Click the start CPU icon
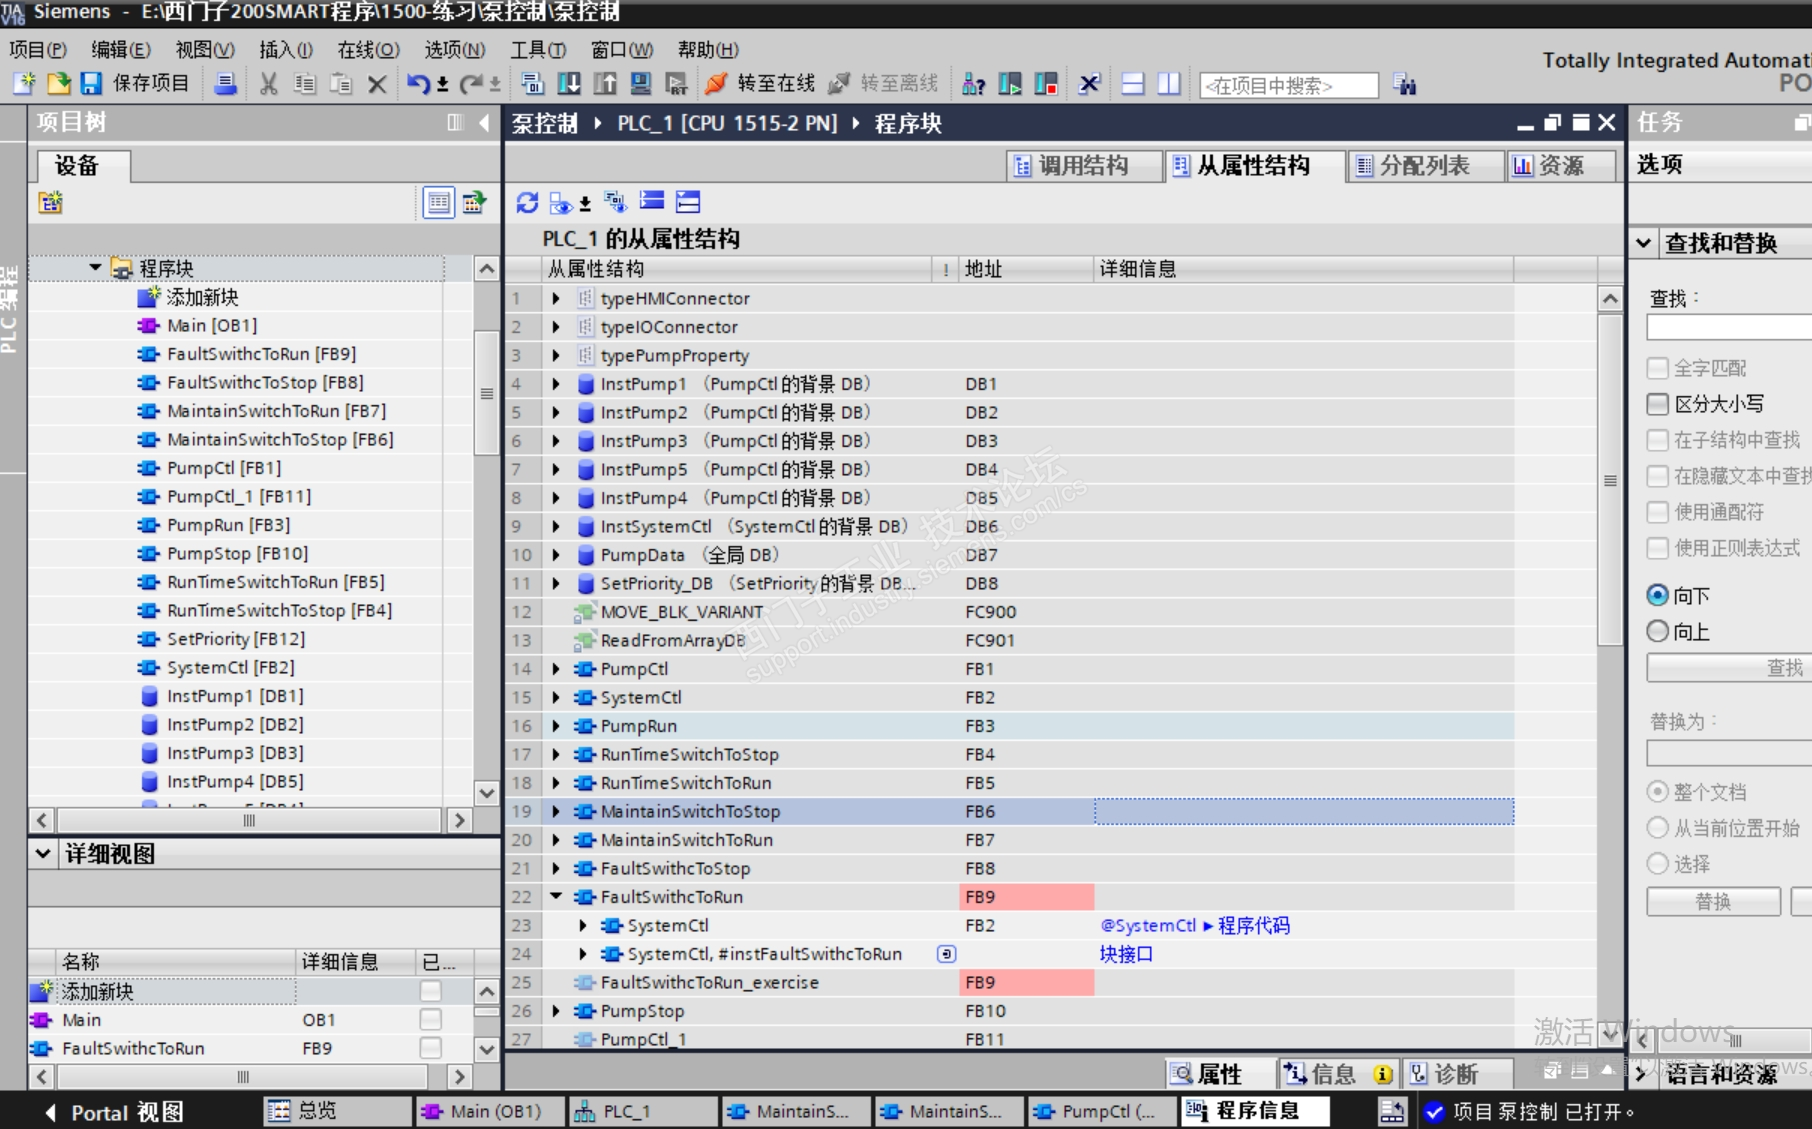Viewport: 1812px width, 1129px height. point(1010,84)
